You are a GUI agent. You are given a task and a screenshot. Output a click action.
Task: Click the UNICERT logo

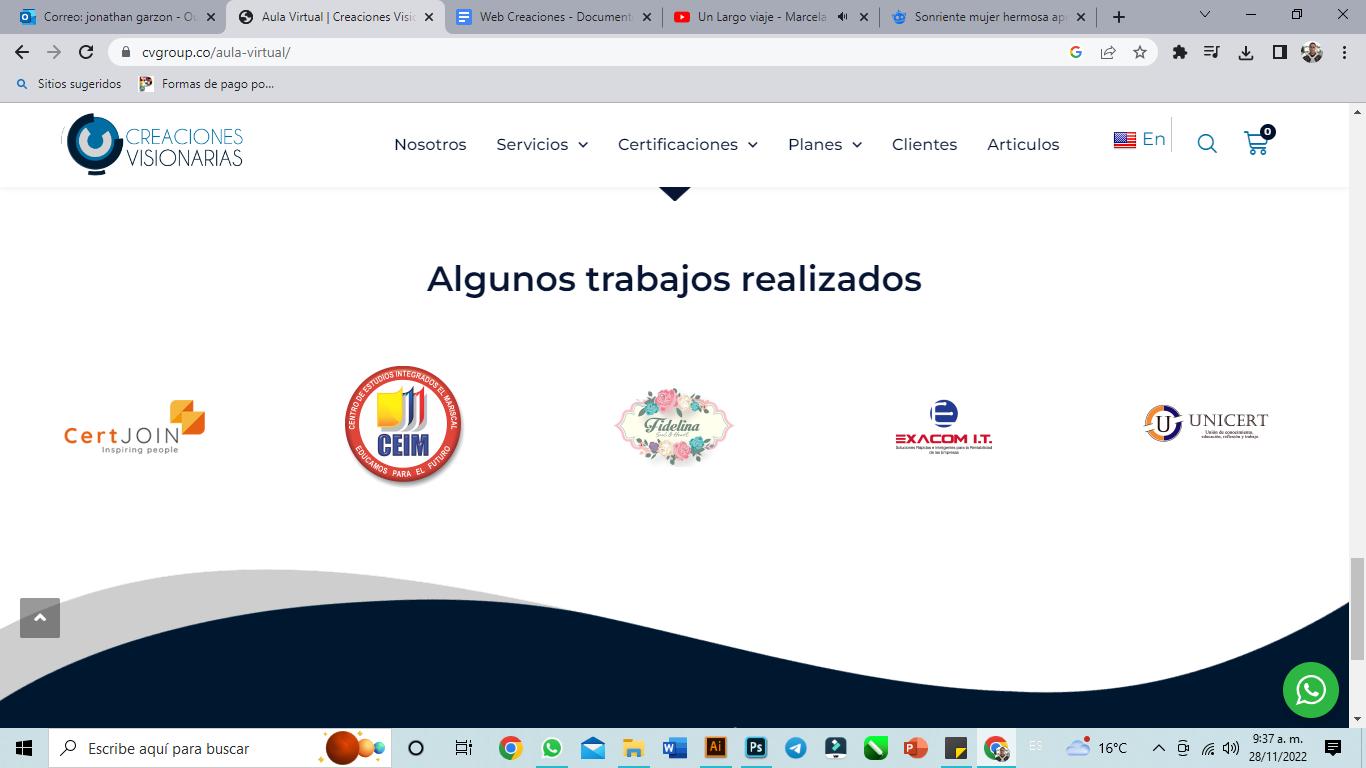coord(1206,423)
